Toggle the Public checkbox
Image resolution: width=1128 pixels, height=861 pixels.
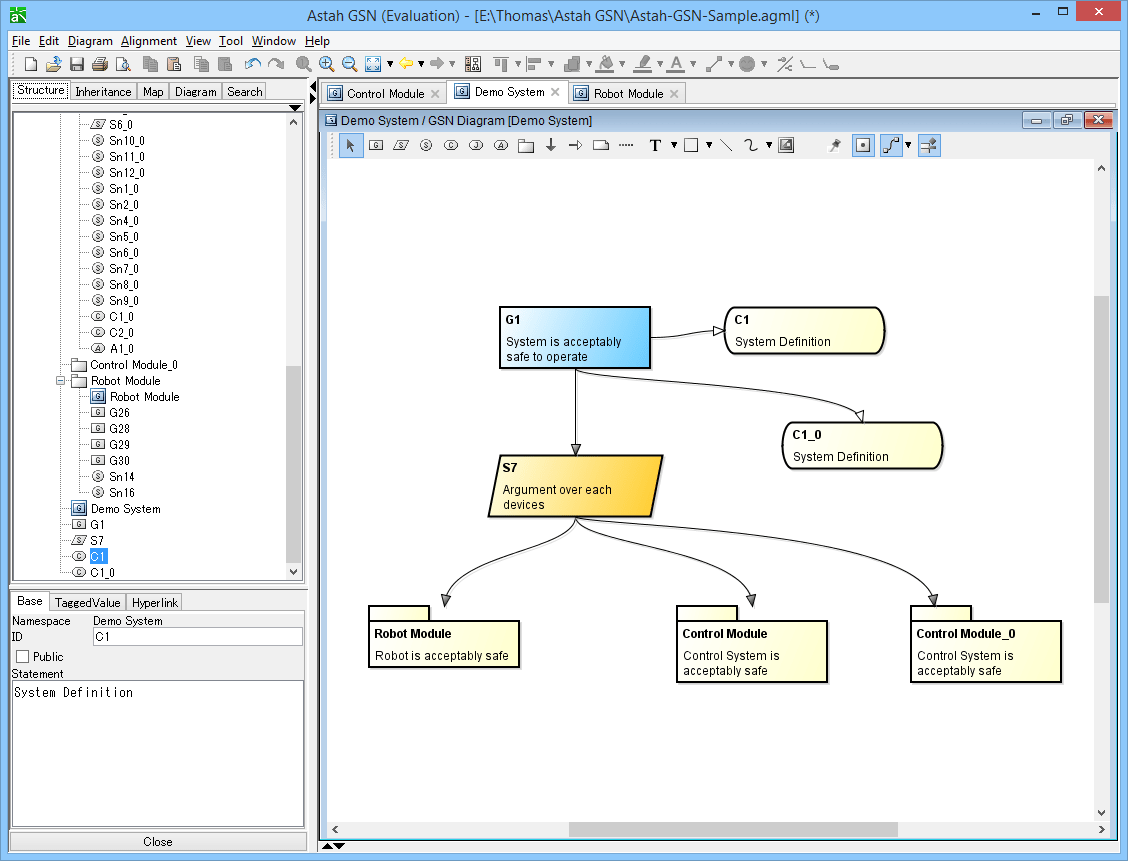(x=22, y=657)
